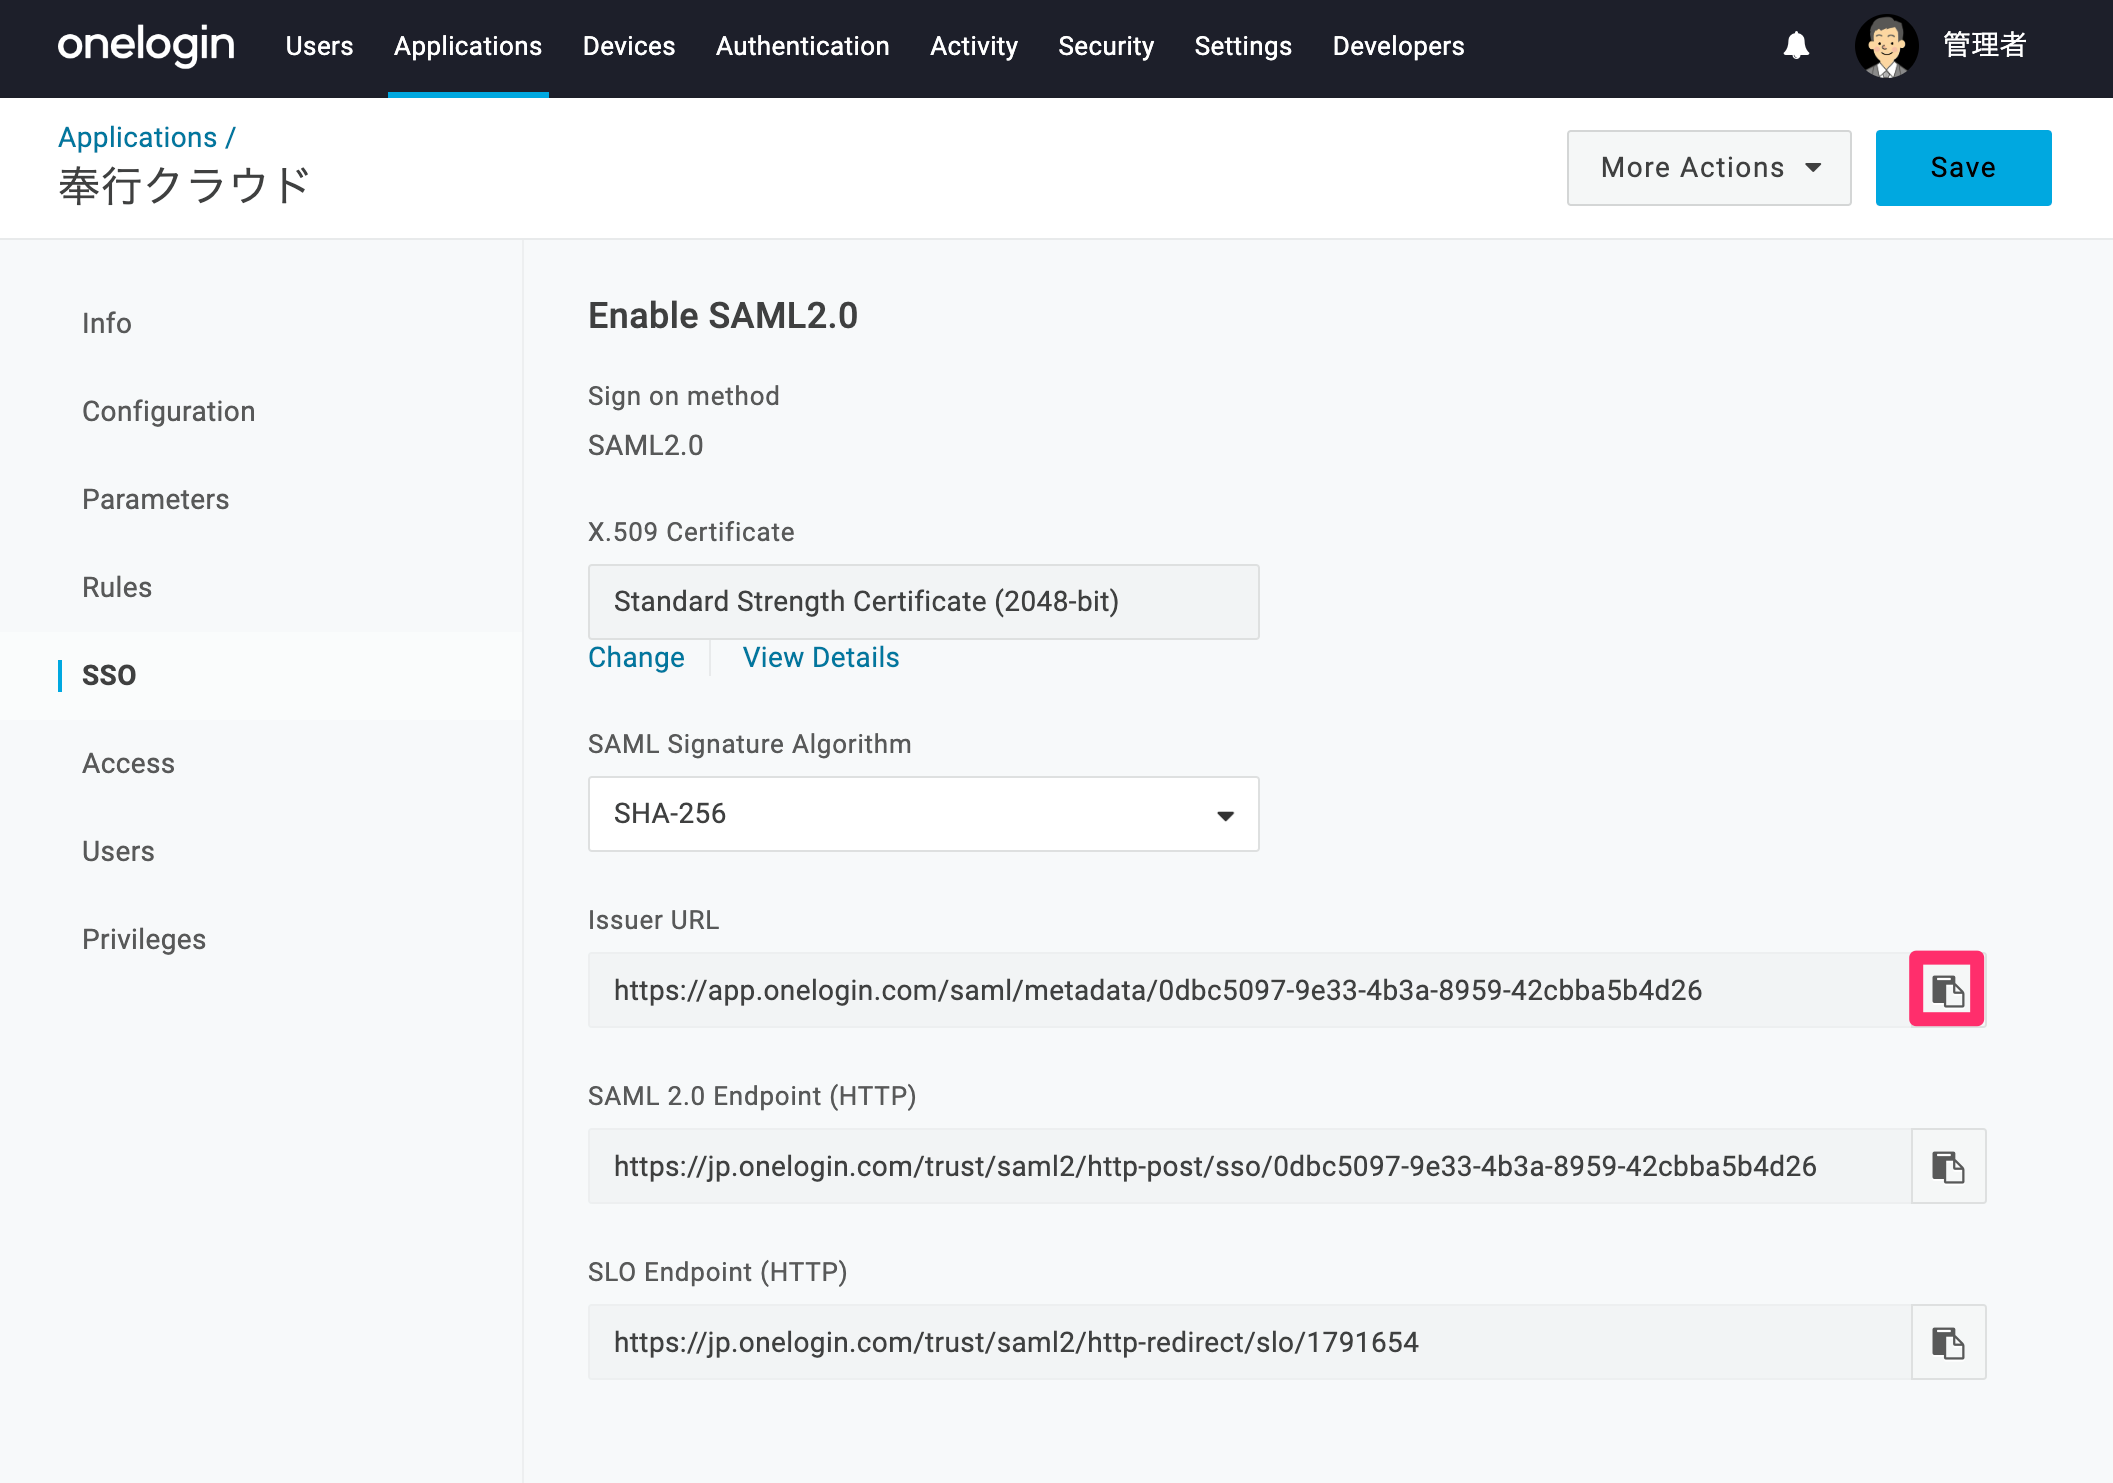Expand the SAML Signature Algorithm dropdown
This screenshot has width=2113, height=1483.
[x=923, y=814]
